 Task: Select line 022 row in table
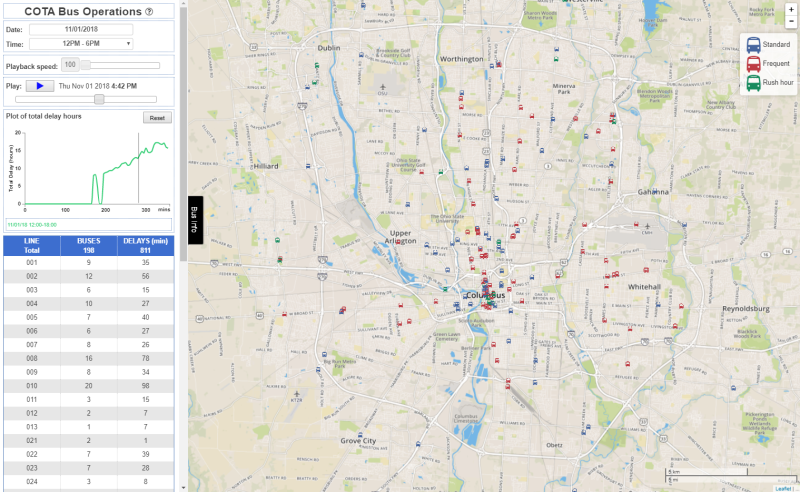pyautogui.click(x=89, y=454)
